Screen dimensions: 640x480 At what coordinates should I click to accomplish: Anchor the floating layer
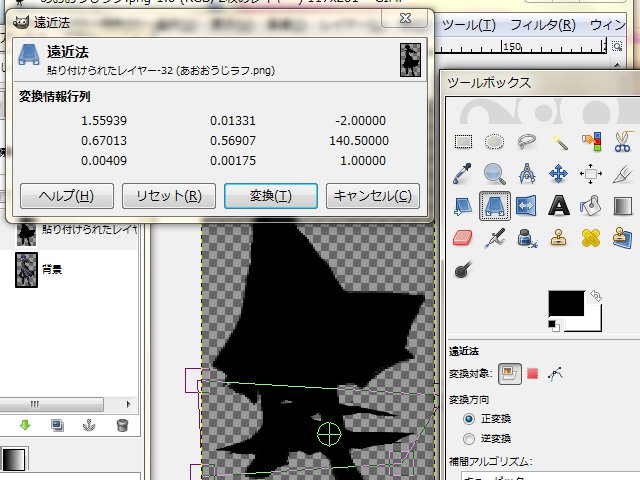pyautogui.click(x=89, y=425)
